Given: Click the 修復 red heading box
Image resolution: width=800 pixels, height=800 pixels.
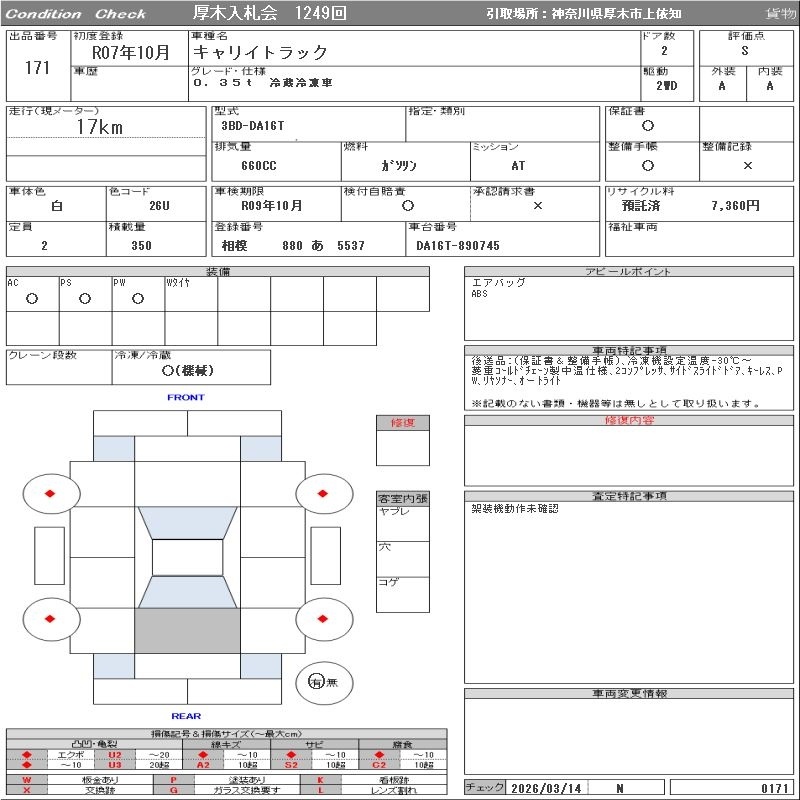Looking at the screenshot, I should 402,423.
